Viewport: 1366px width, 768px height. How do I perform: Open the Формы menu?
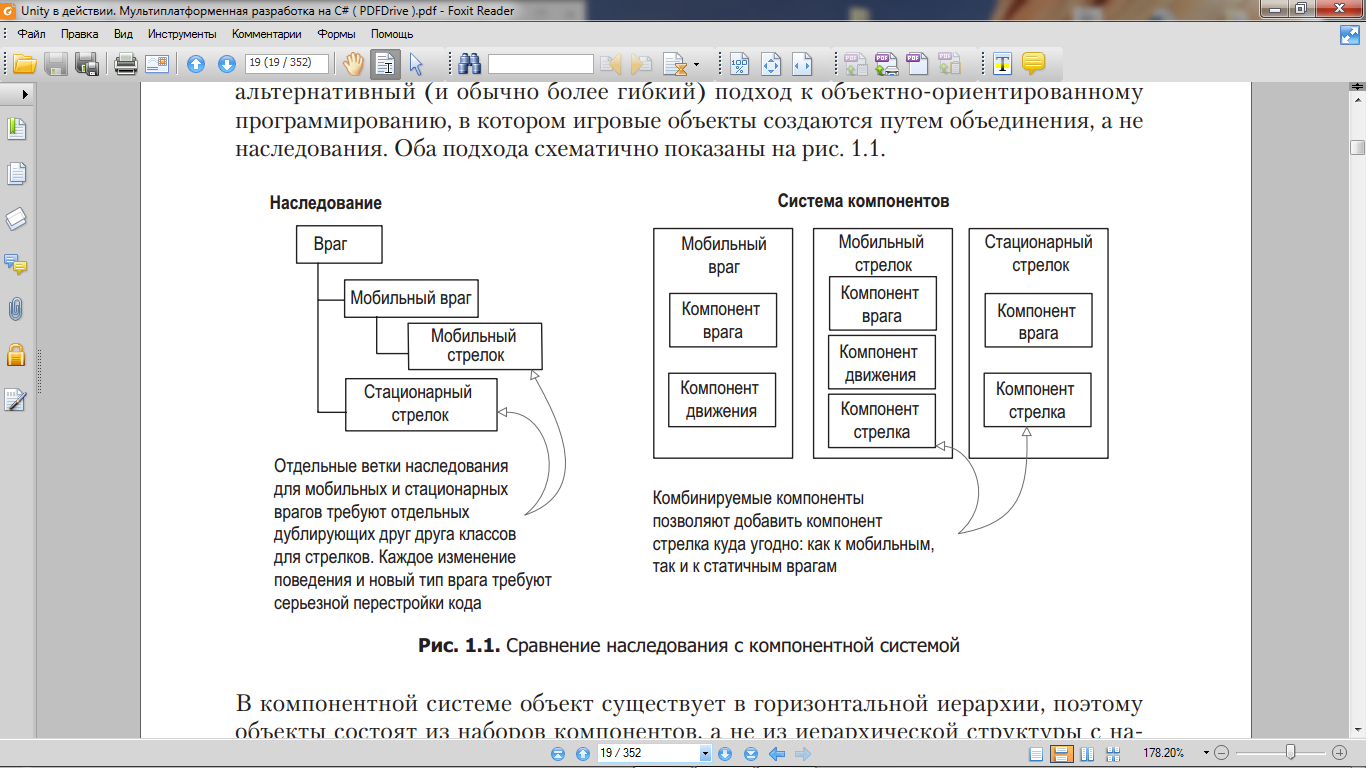coord(336,33)
